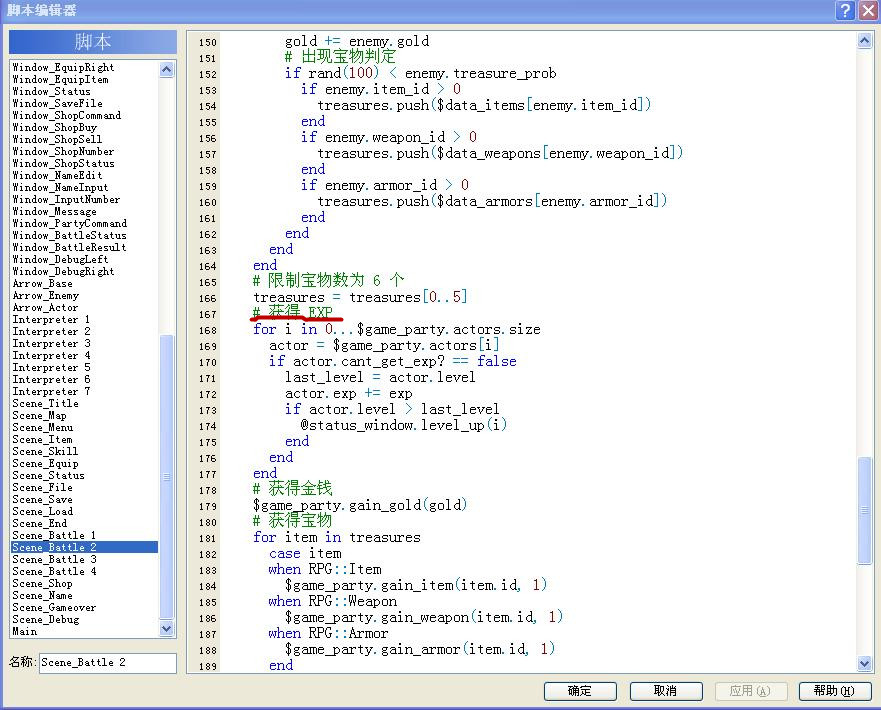Click the code pane vertical scrollbar thumb
881x710 pixels.
865,511
